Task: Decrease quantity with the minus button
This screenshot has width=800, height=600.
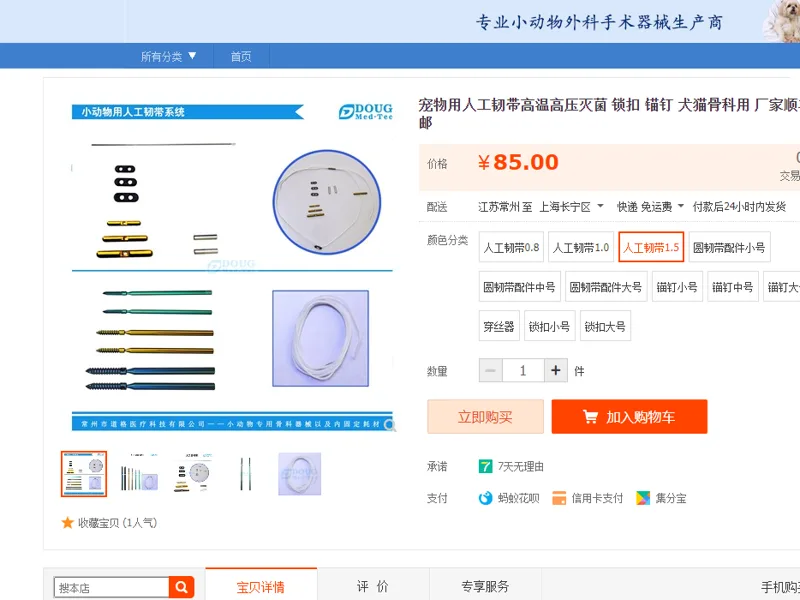Action: (490, 370)
